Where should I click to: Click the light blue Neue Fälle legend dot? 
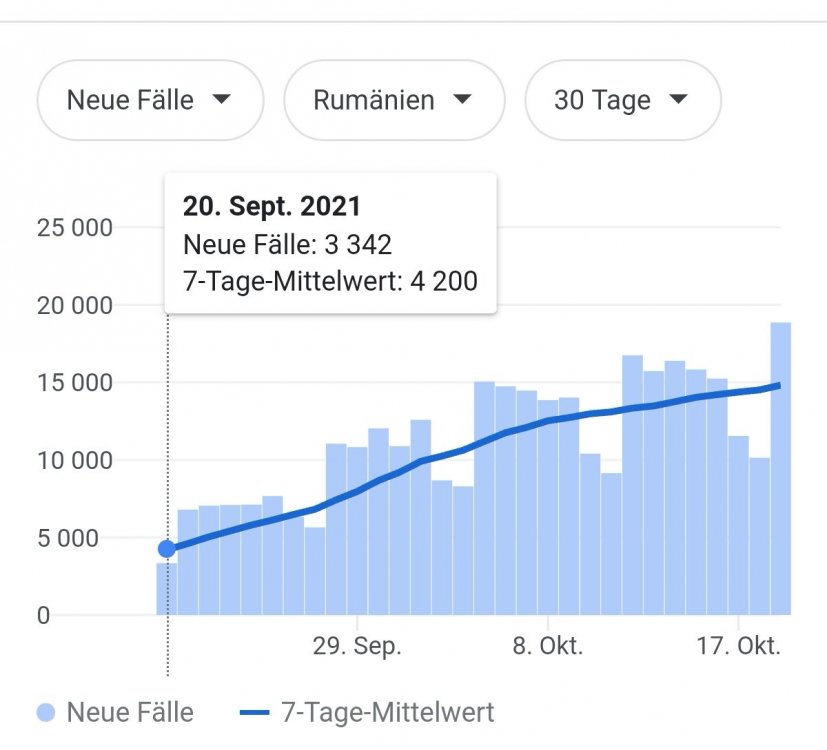click(45, 713)
